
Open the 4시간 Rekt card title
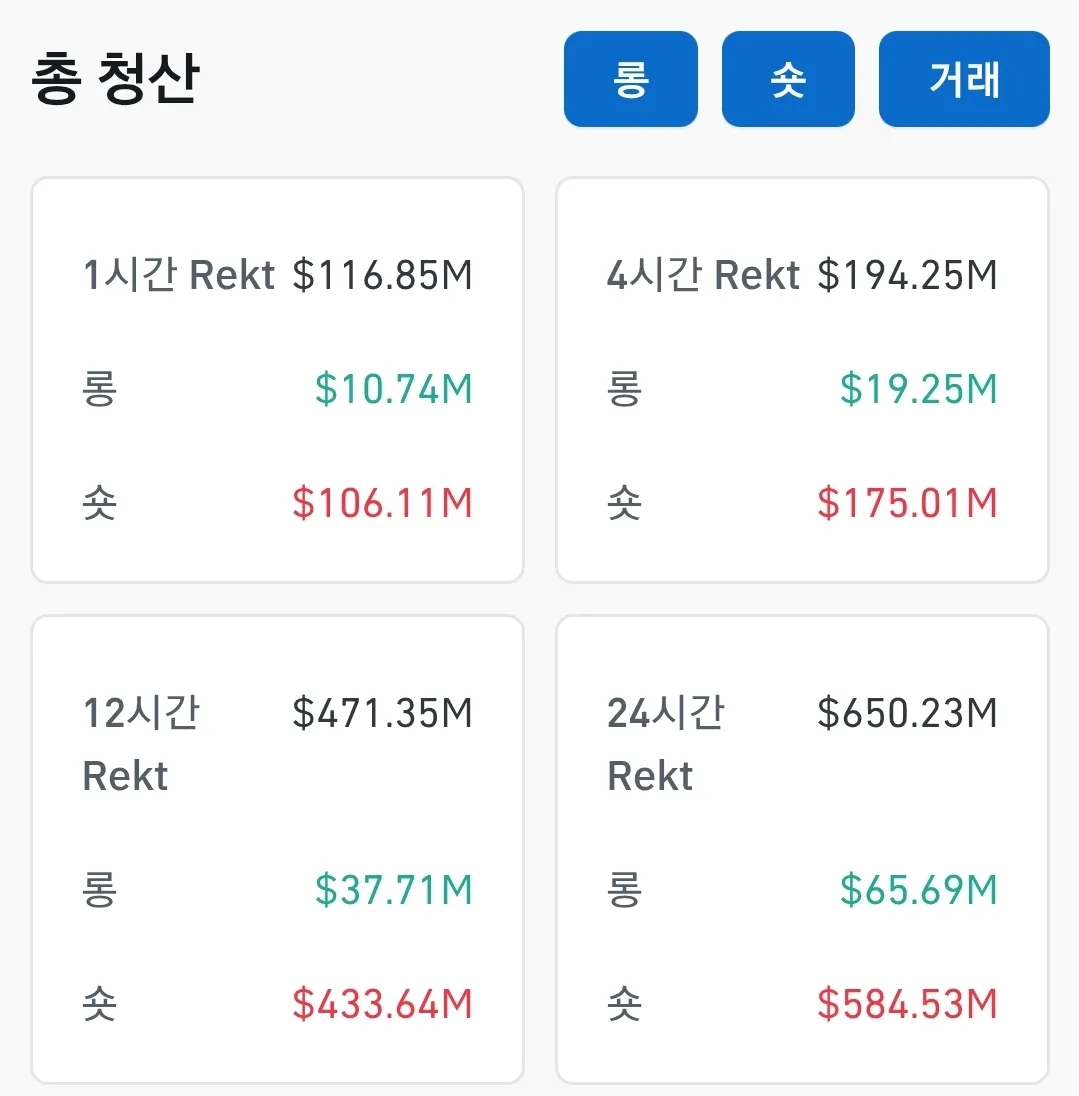(703, 275)
